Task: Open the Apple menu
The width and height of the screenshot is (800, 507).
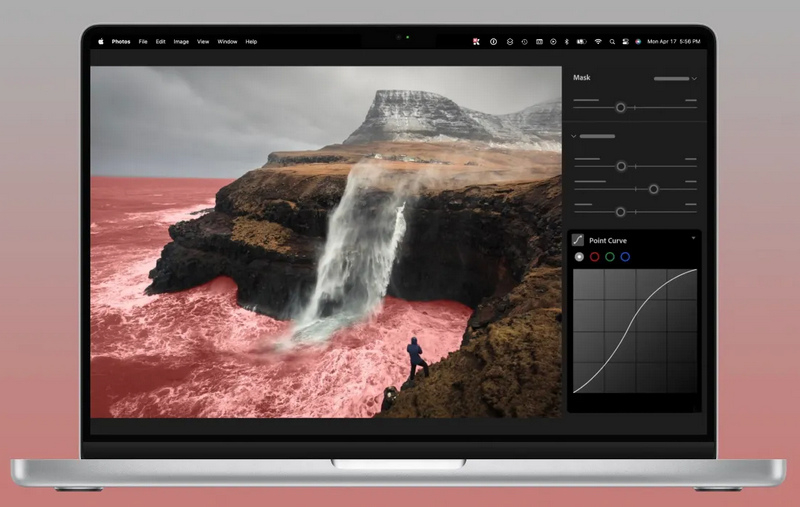Action: coord(101,41)
